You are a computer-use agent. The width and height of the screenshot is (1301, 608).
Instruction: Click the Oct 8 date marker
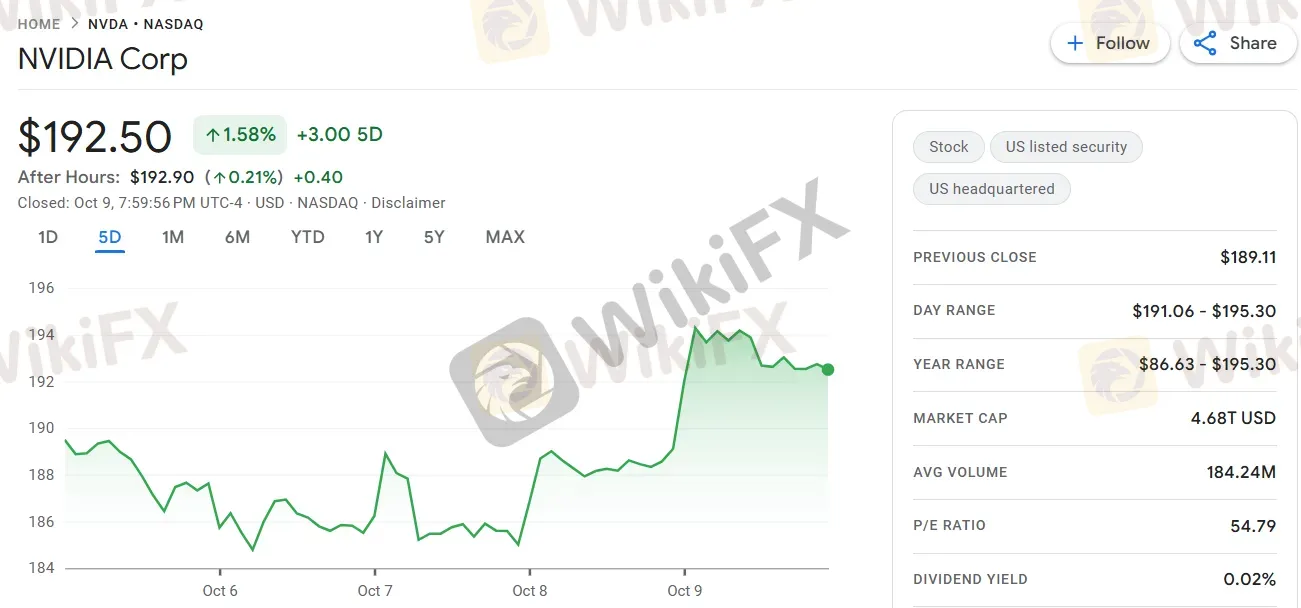(530, 591)
